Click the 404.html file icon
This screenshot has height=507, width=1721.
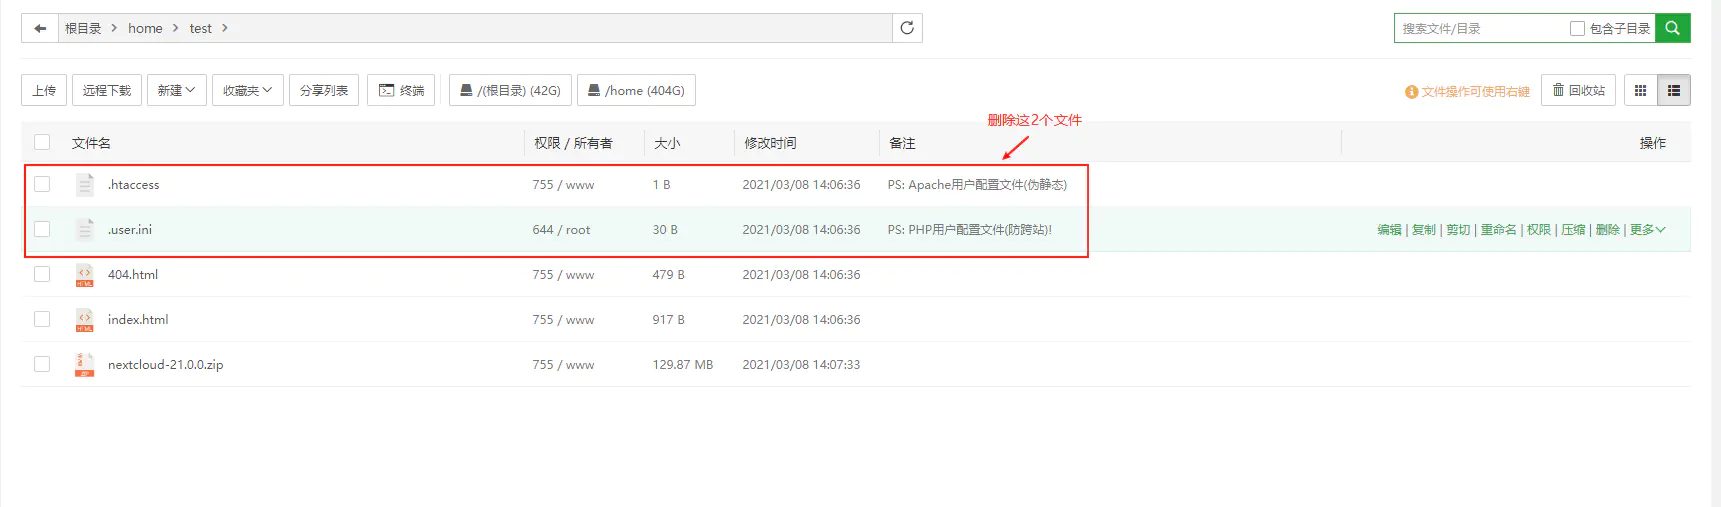[85, 274]
